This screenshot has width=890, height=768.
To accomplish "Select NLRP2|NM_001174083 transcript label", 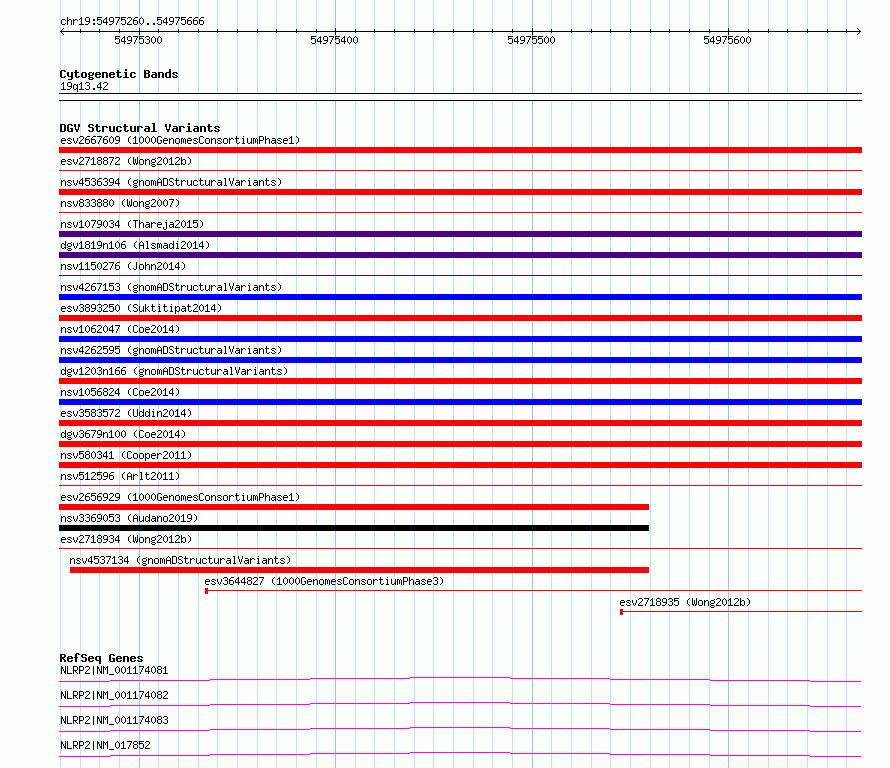I will [x=114, y=720].
